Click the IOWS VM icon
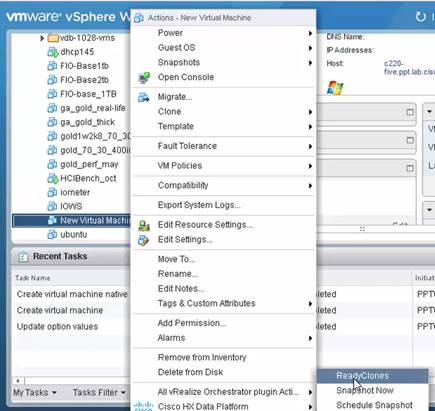The height and width of the screenshot is (411, 435). tap(52, 206)
